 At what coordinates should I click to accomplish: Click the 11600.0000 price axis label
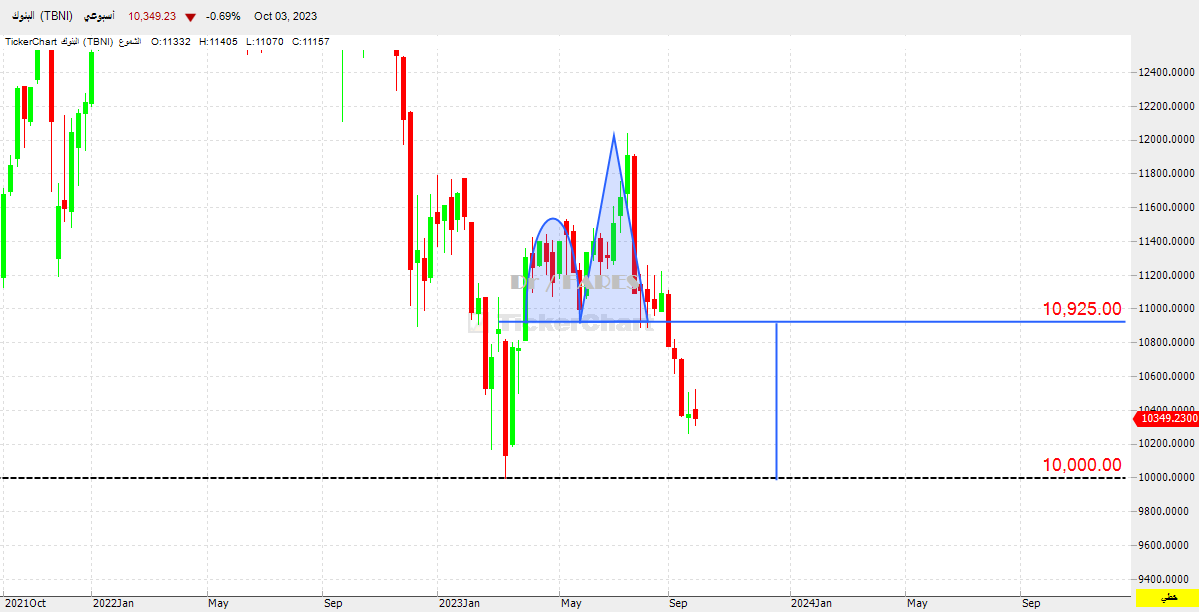(1165, 207)
